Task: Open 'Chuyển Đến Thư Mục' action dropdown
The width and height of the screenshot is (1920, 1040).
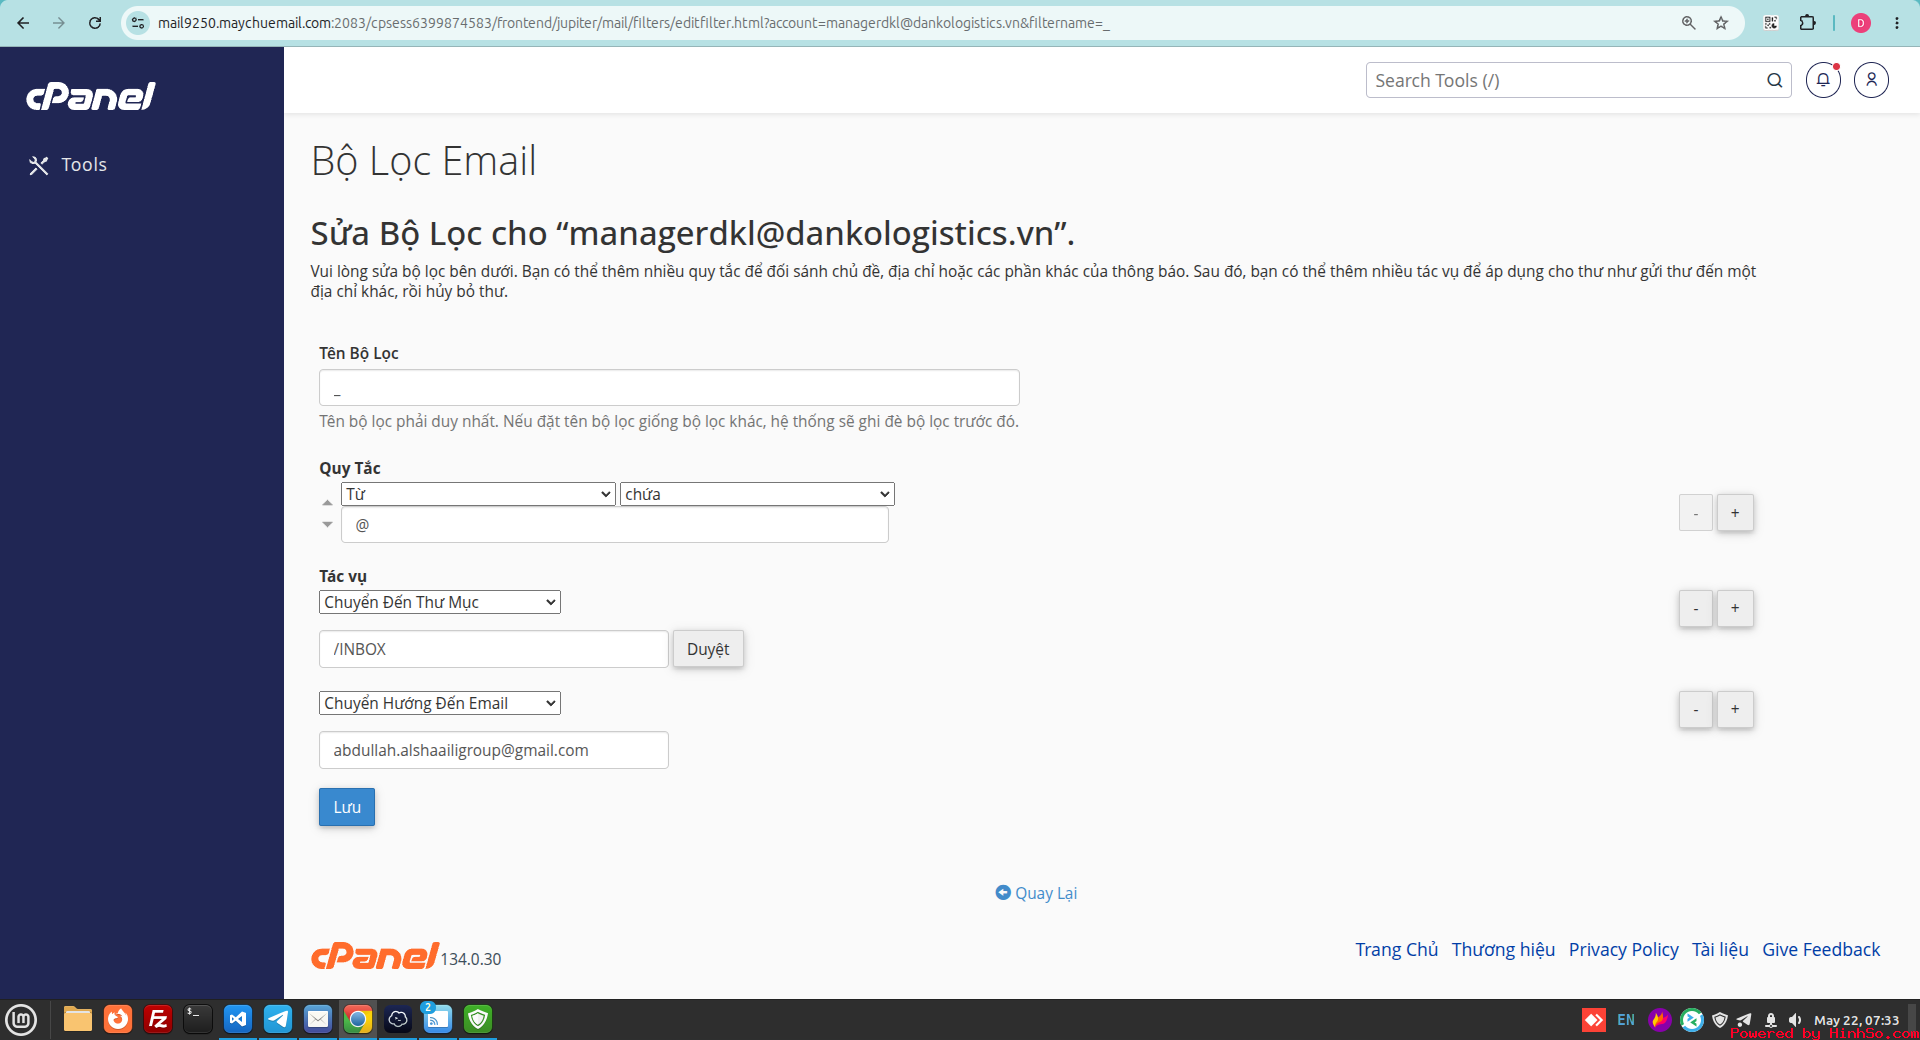Action: [x=440, y=602]
